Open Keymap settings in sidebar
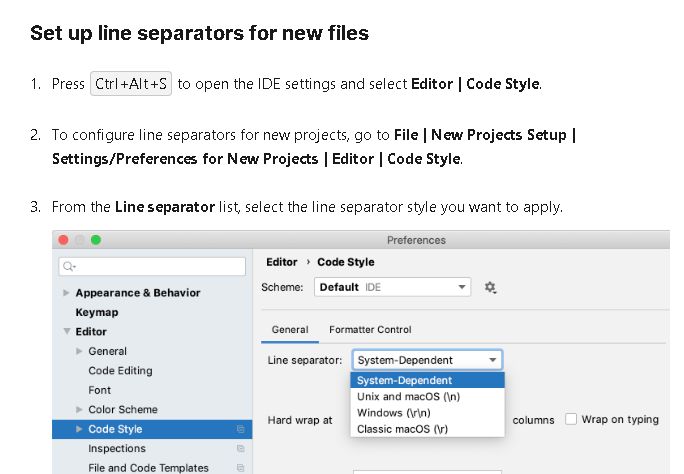 [x=96, y=312]
